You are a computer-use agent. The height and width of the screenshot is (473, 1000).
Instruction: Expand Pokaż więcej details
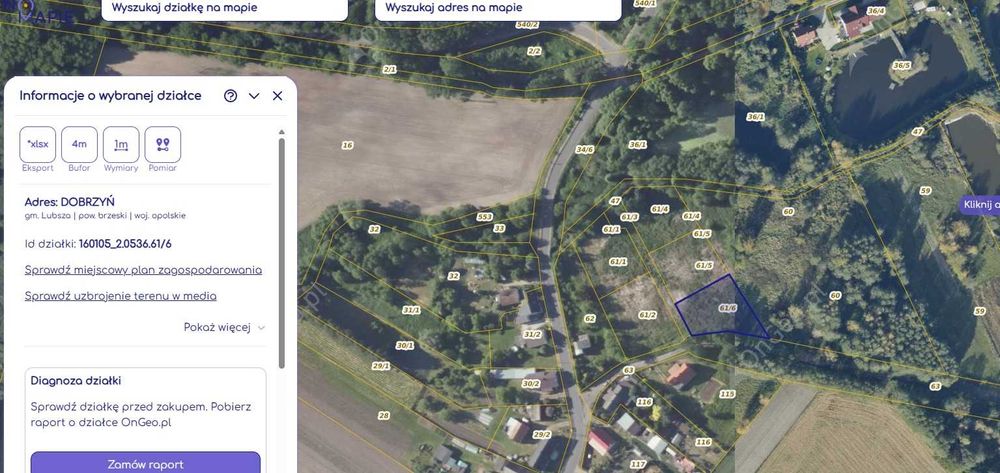[224, 327]
